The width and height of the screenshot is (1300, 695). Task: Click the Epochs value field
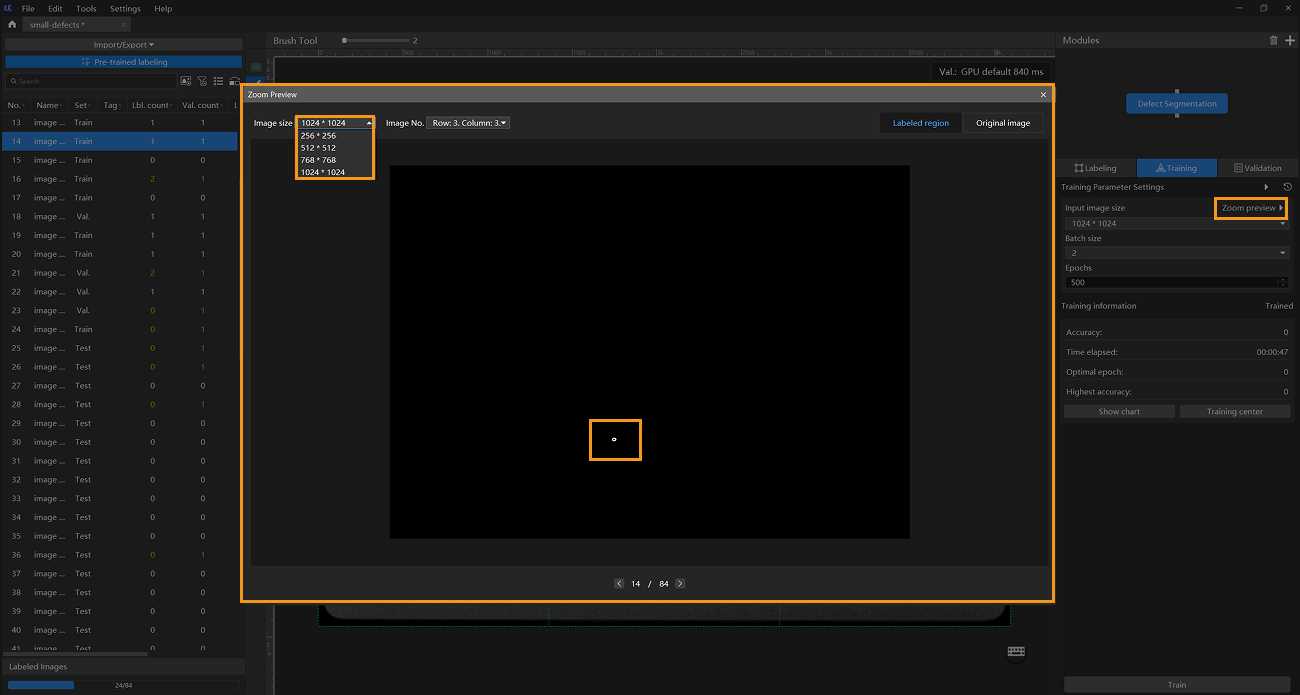coord(1170,282)
